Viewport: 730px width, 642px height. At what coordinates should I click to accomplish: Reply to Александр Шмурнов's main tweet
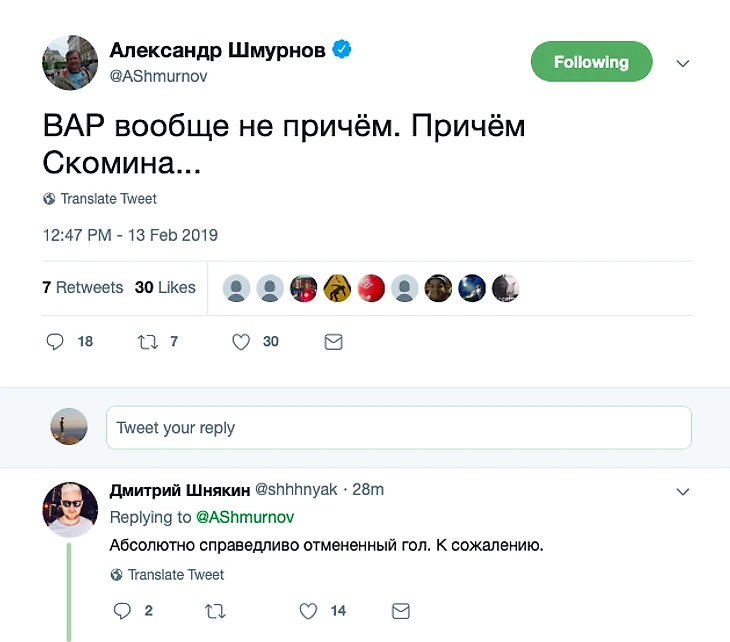[x=56, y=342]
